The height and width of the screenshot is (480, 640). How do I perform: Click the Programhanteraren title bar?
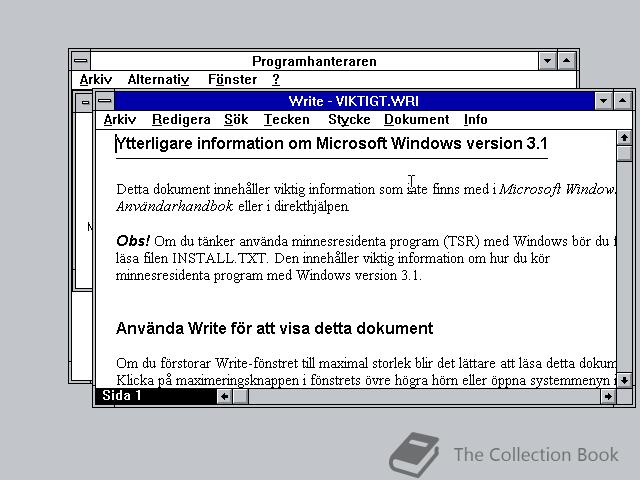tap(314, 61)
